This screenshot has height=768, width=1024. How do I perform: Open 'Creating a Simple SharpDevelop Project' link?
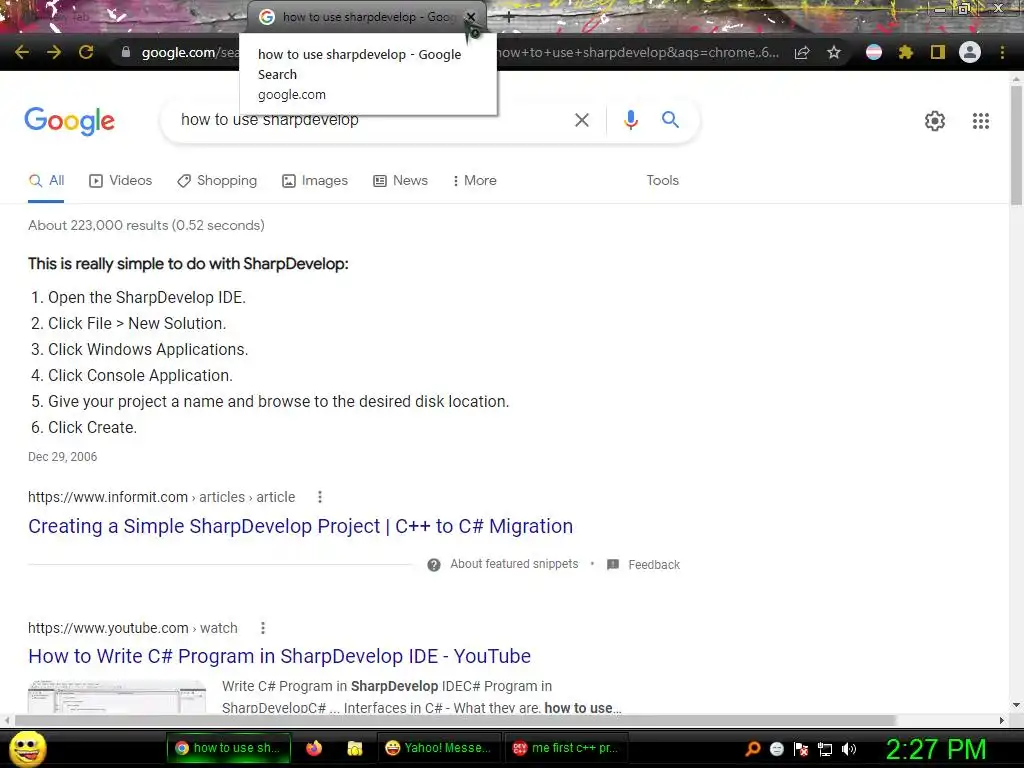[300, 526]
